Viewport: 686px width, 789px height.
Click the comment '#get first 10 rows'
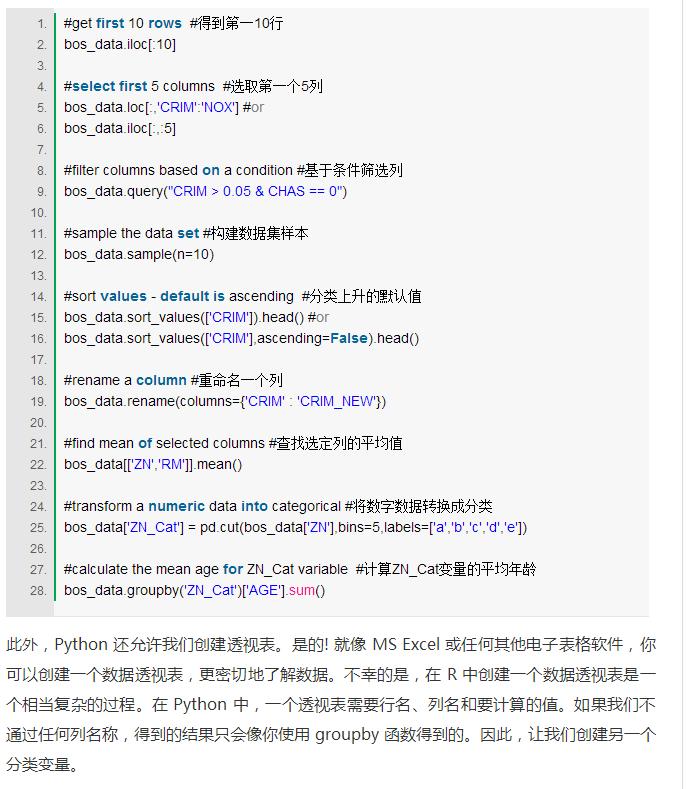(x=122, y=23)
